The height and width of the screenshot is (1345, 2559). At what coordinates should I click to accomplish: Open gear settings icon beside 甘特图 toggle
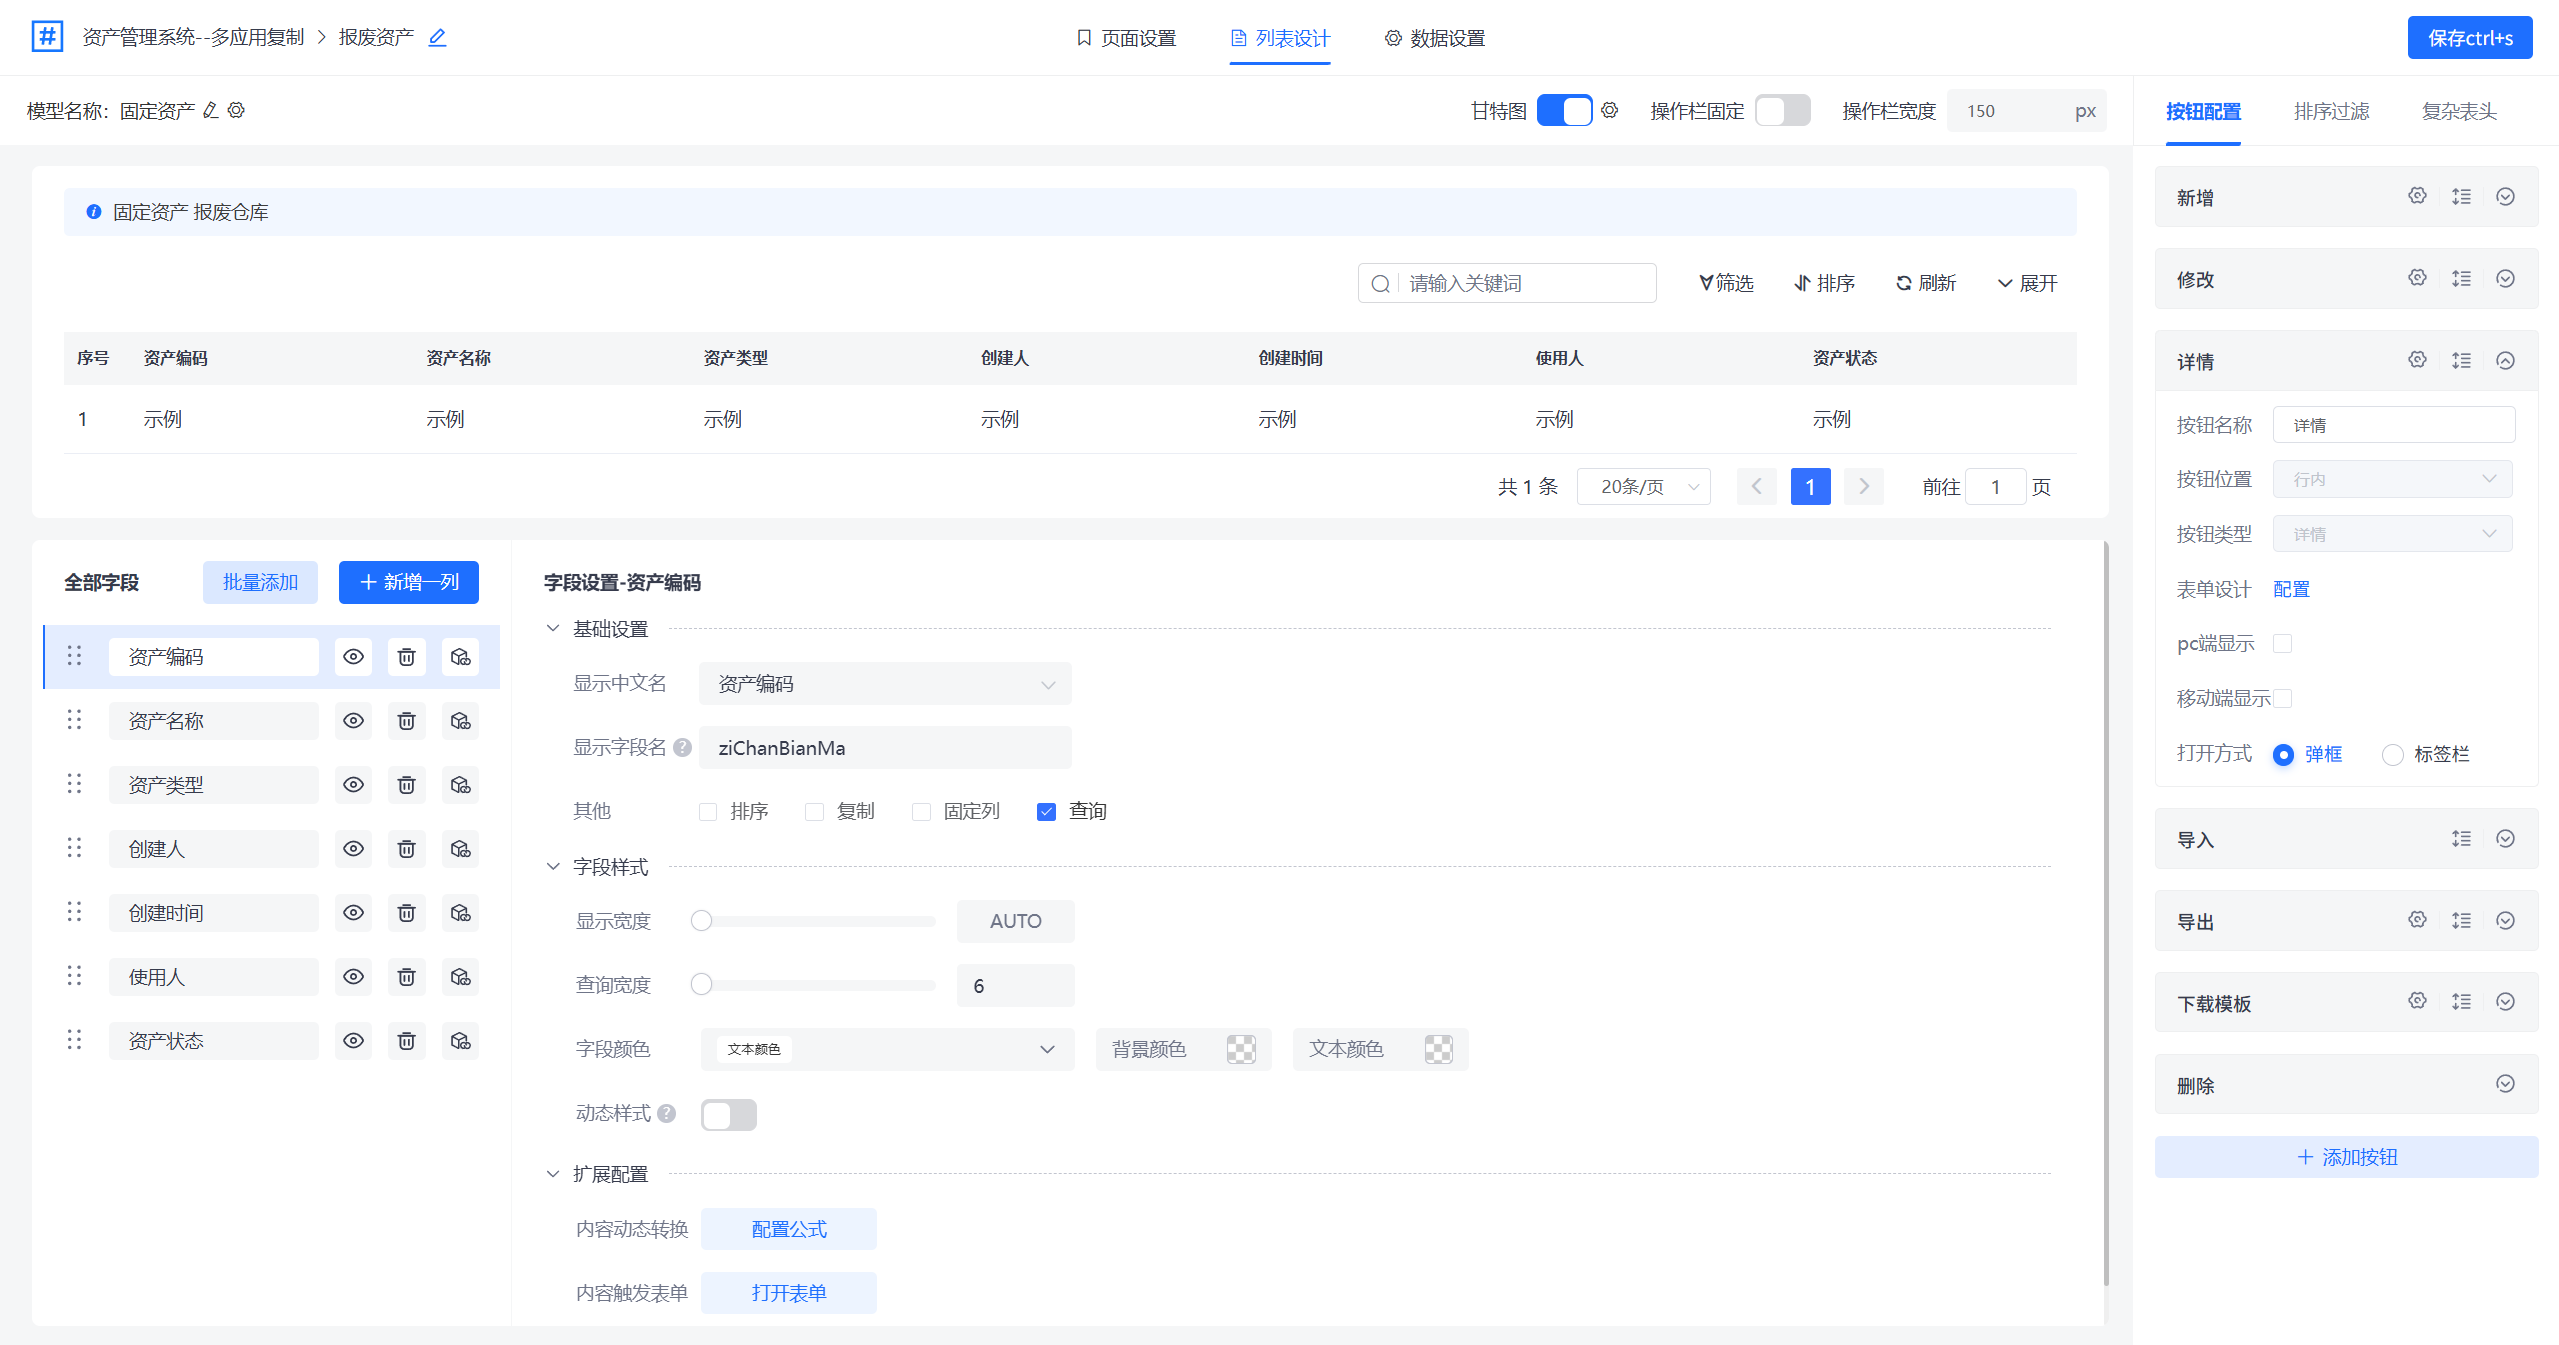tap(1609, 110)
